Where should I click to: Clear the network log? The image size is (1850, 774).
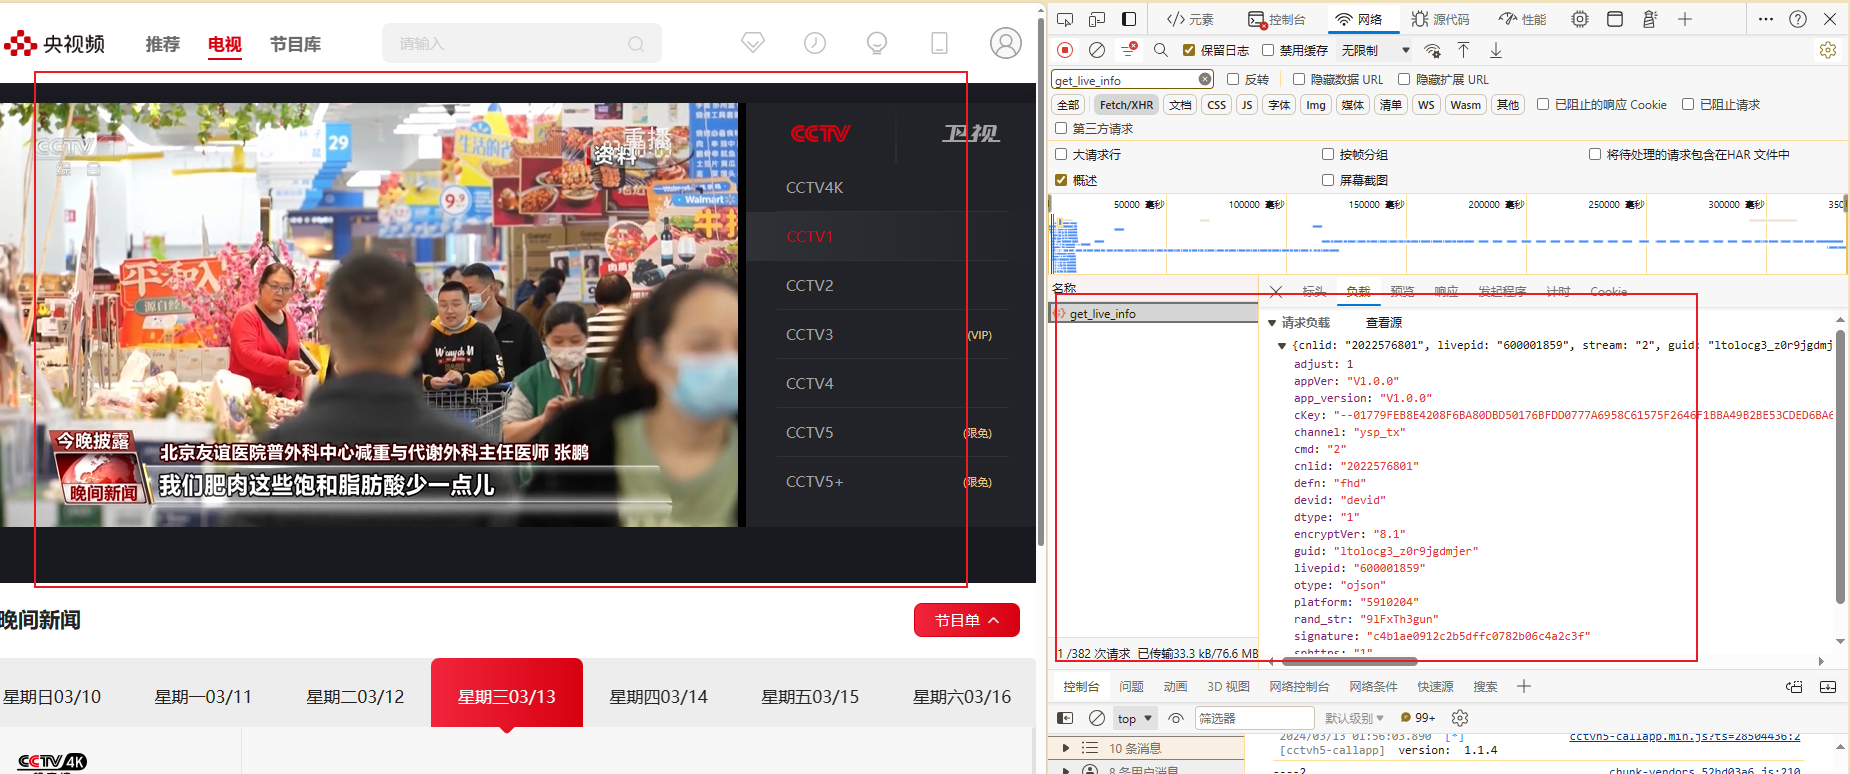pos(1097,50)
